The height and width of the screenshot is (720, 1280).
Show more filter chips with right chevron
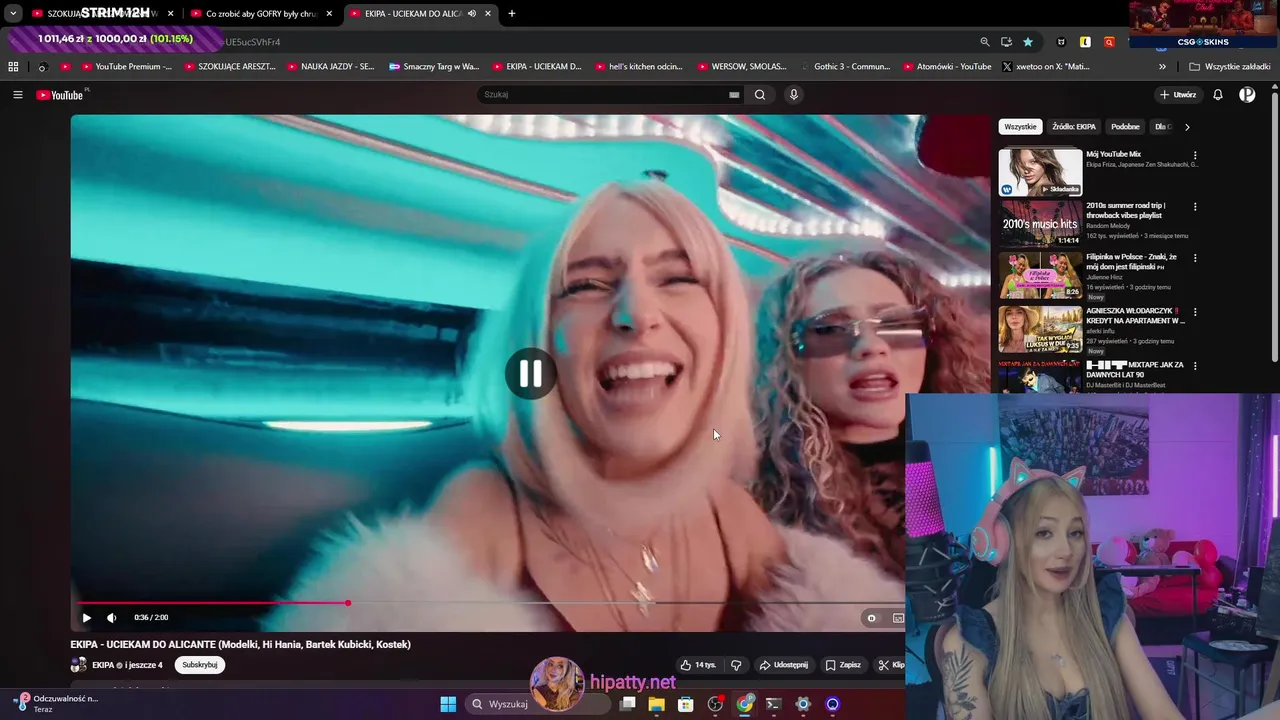tap(1187, 127)
